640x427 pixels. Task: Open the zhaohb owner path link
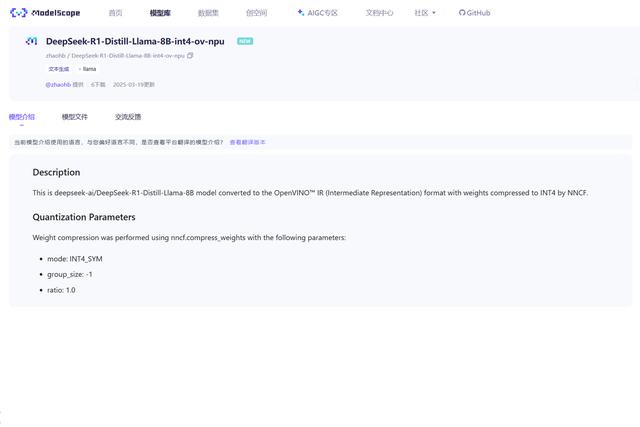(x=56, y=56)
